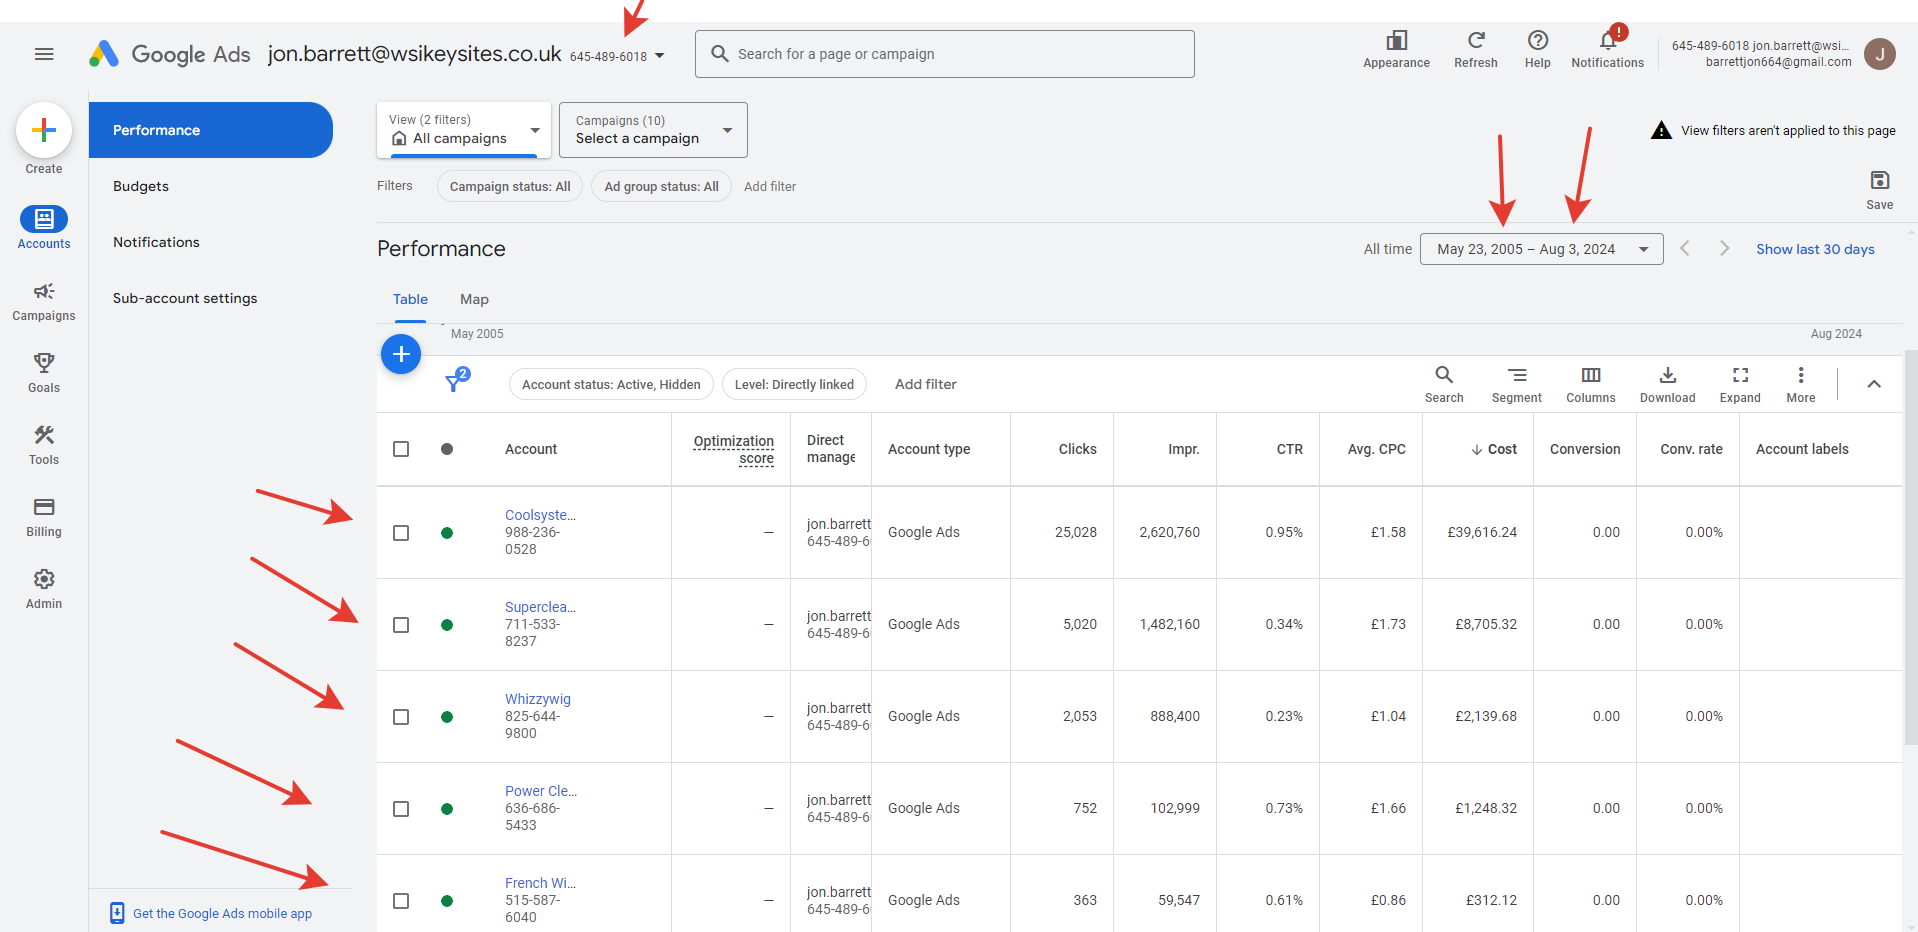Open Campaign status filter chip
The width and height of the screenshot is (1918, 932).
point(510,187)
